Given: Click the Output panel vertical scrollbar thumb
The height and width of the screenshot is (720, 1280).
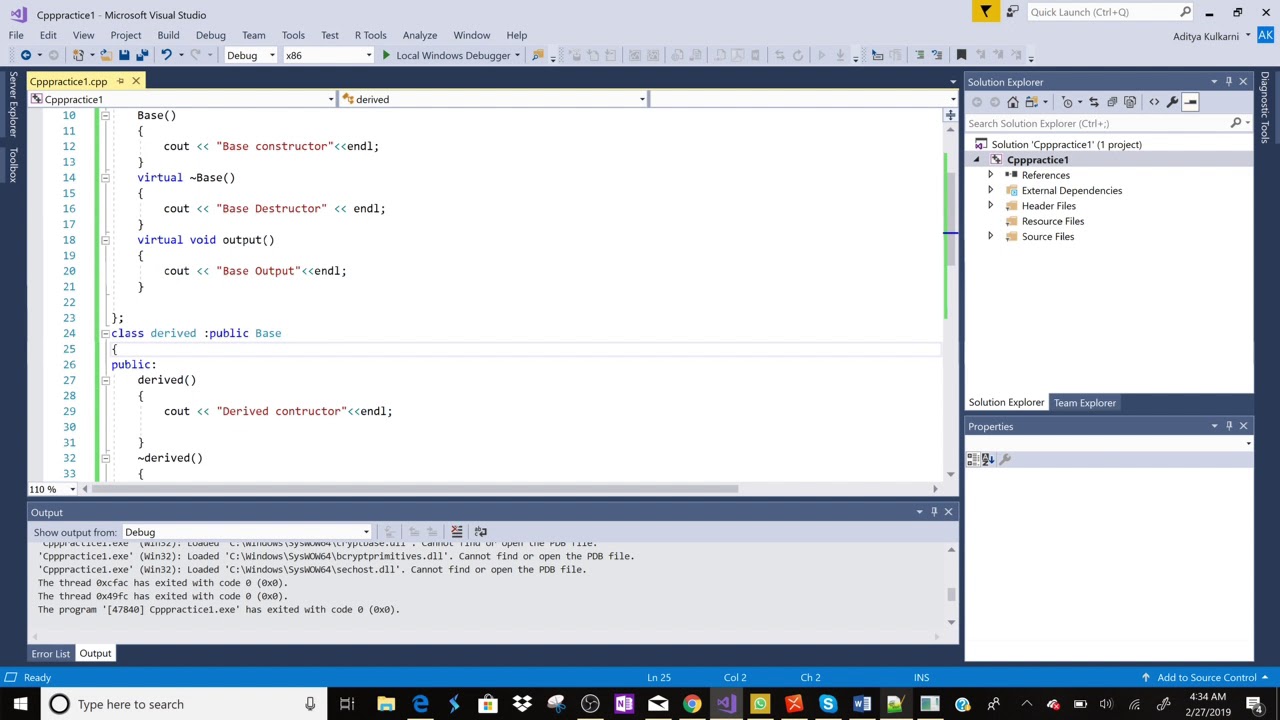Looking at the screenshot, I should click(951, 595).
